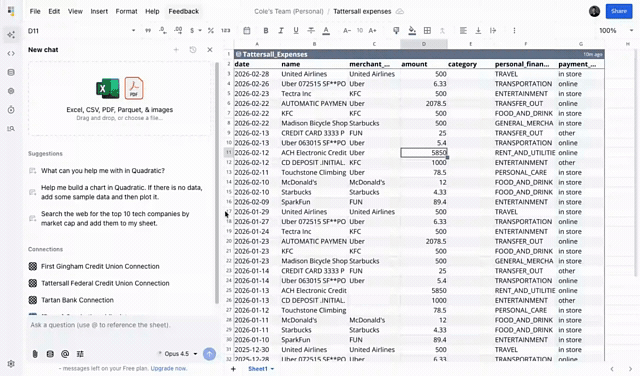Open horizontal alignment options

click(x=463, y=31)
